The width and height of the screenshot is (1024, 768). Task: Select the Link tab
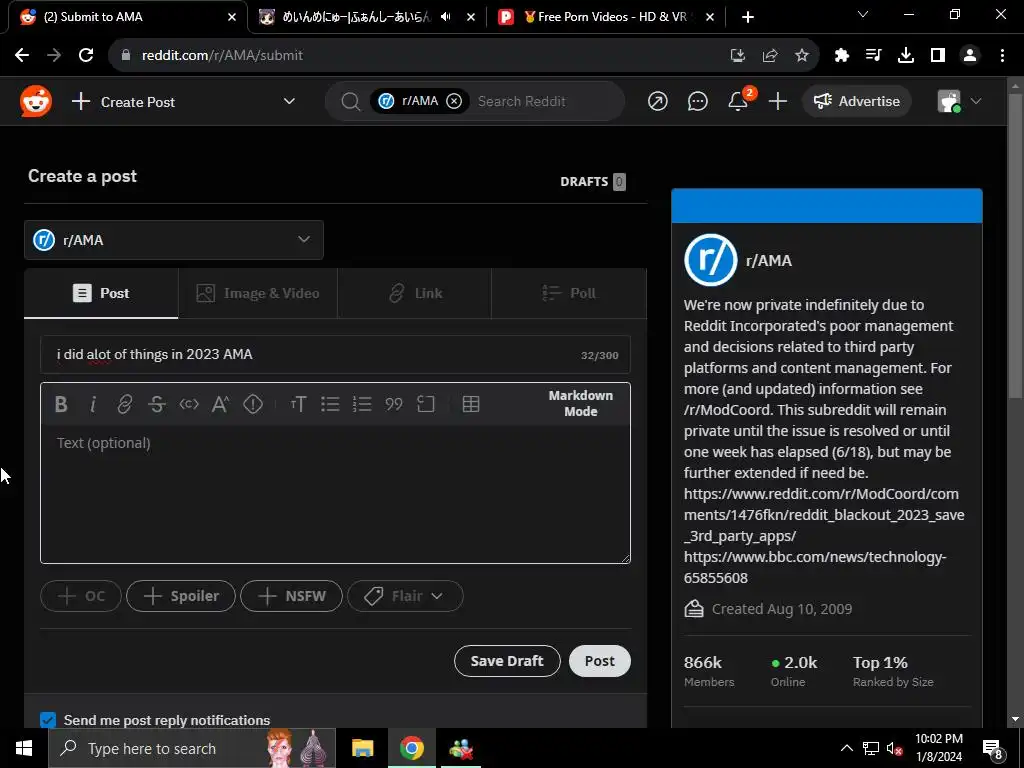415,293
